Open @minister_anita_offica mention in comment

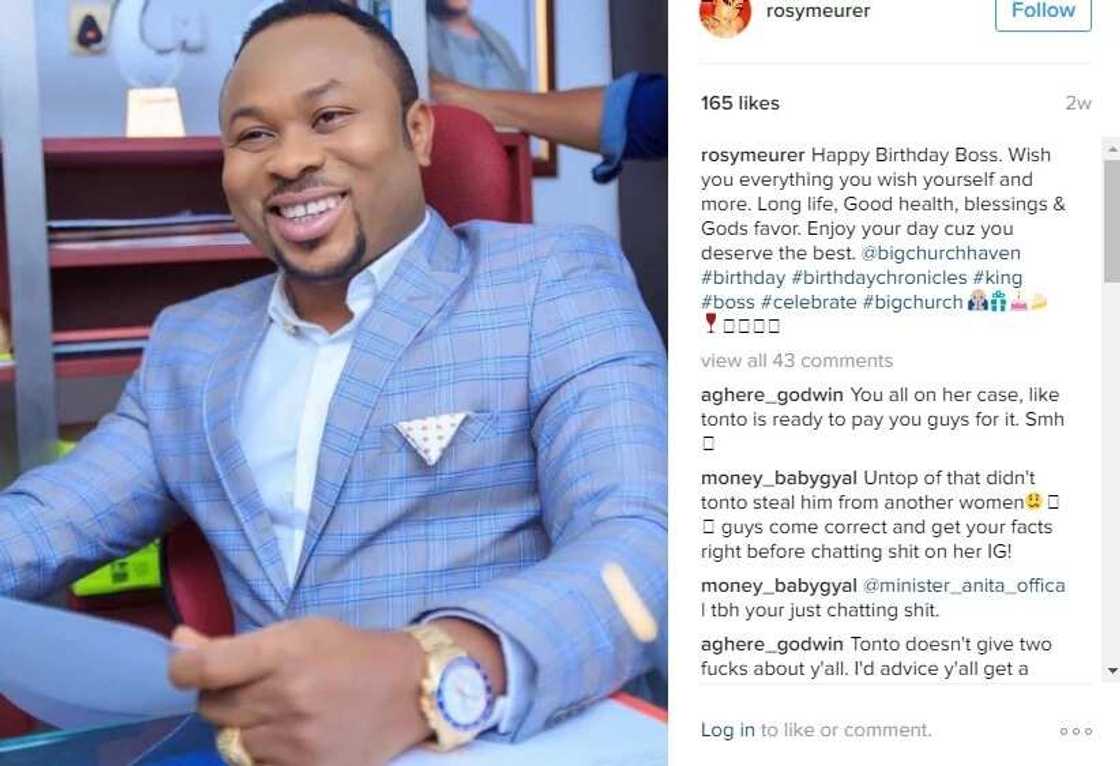(964, 586)
